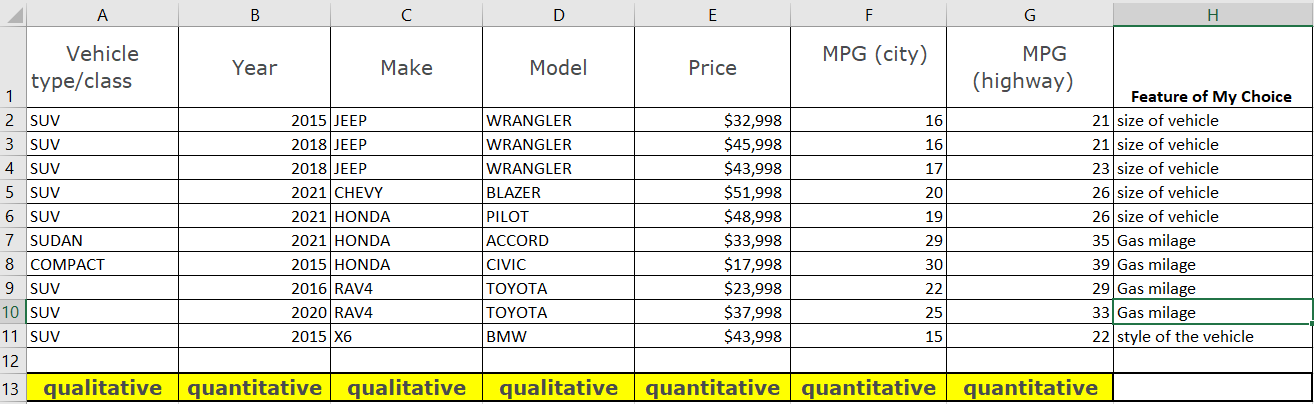The height and width of the screenshot is (404, 1314).
Task: Click the Feature of My Choice header cell
Action: coord(1213,67)
